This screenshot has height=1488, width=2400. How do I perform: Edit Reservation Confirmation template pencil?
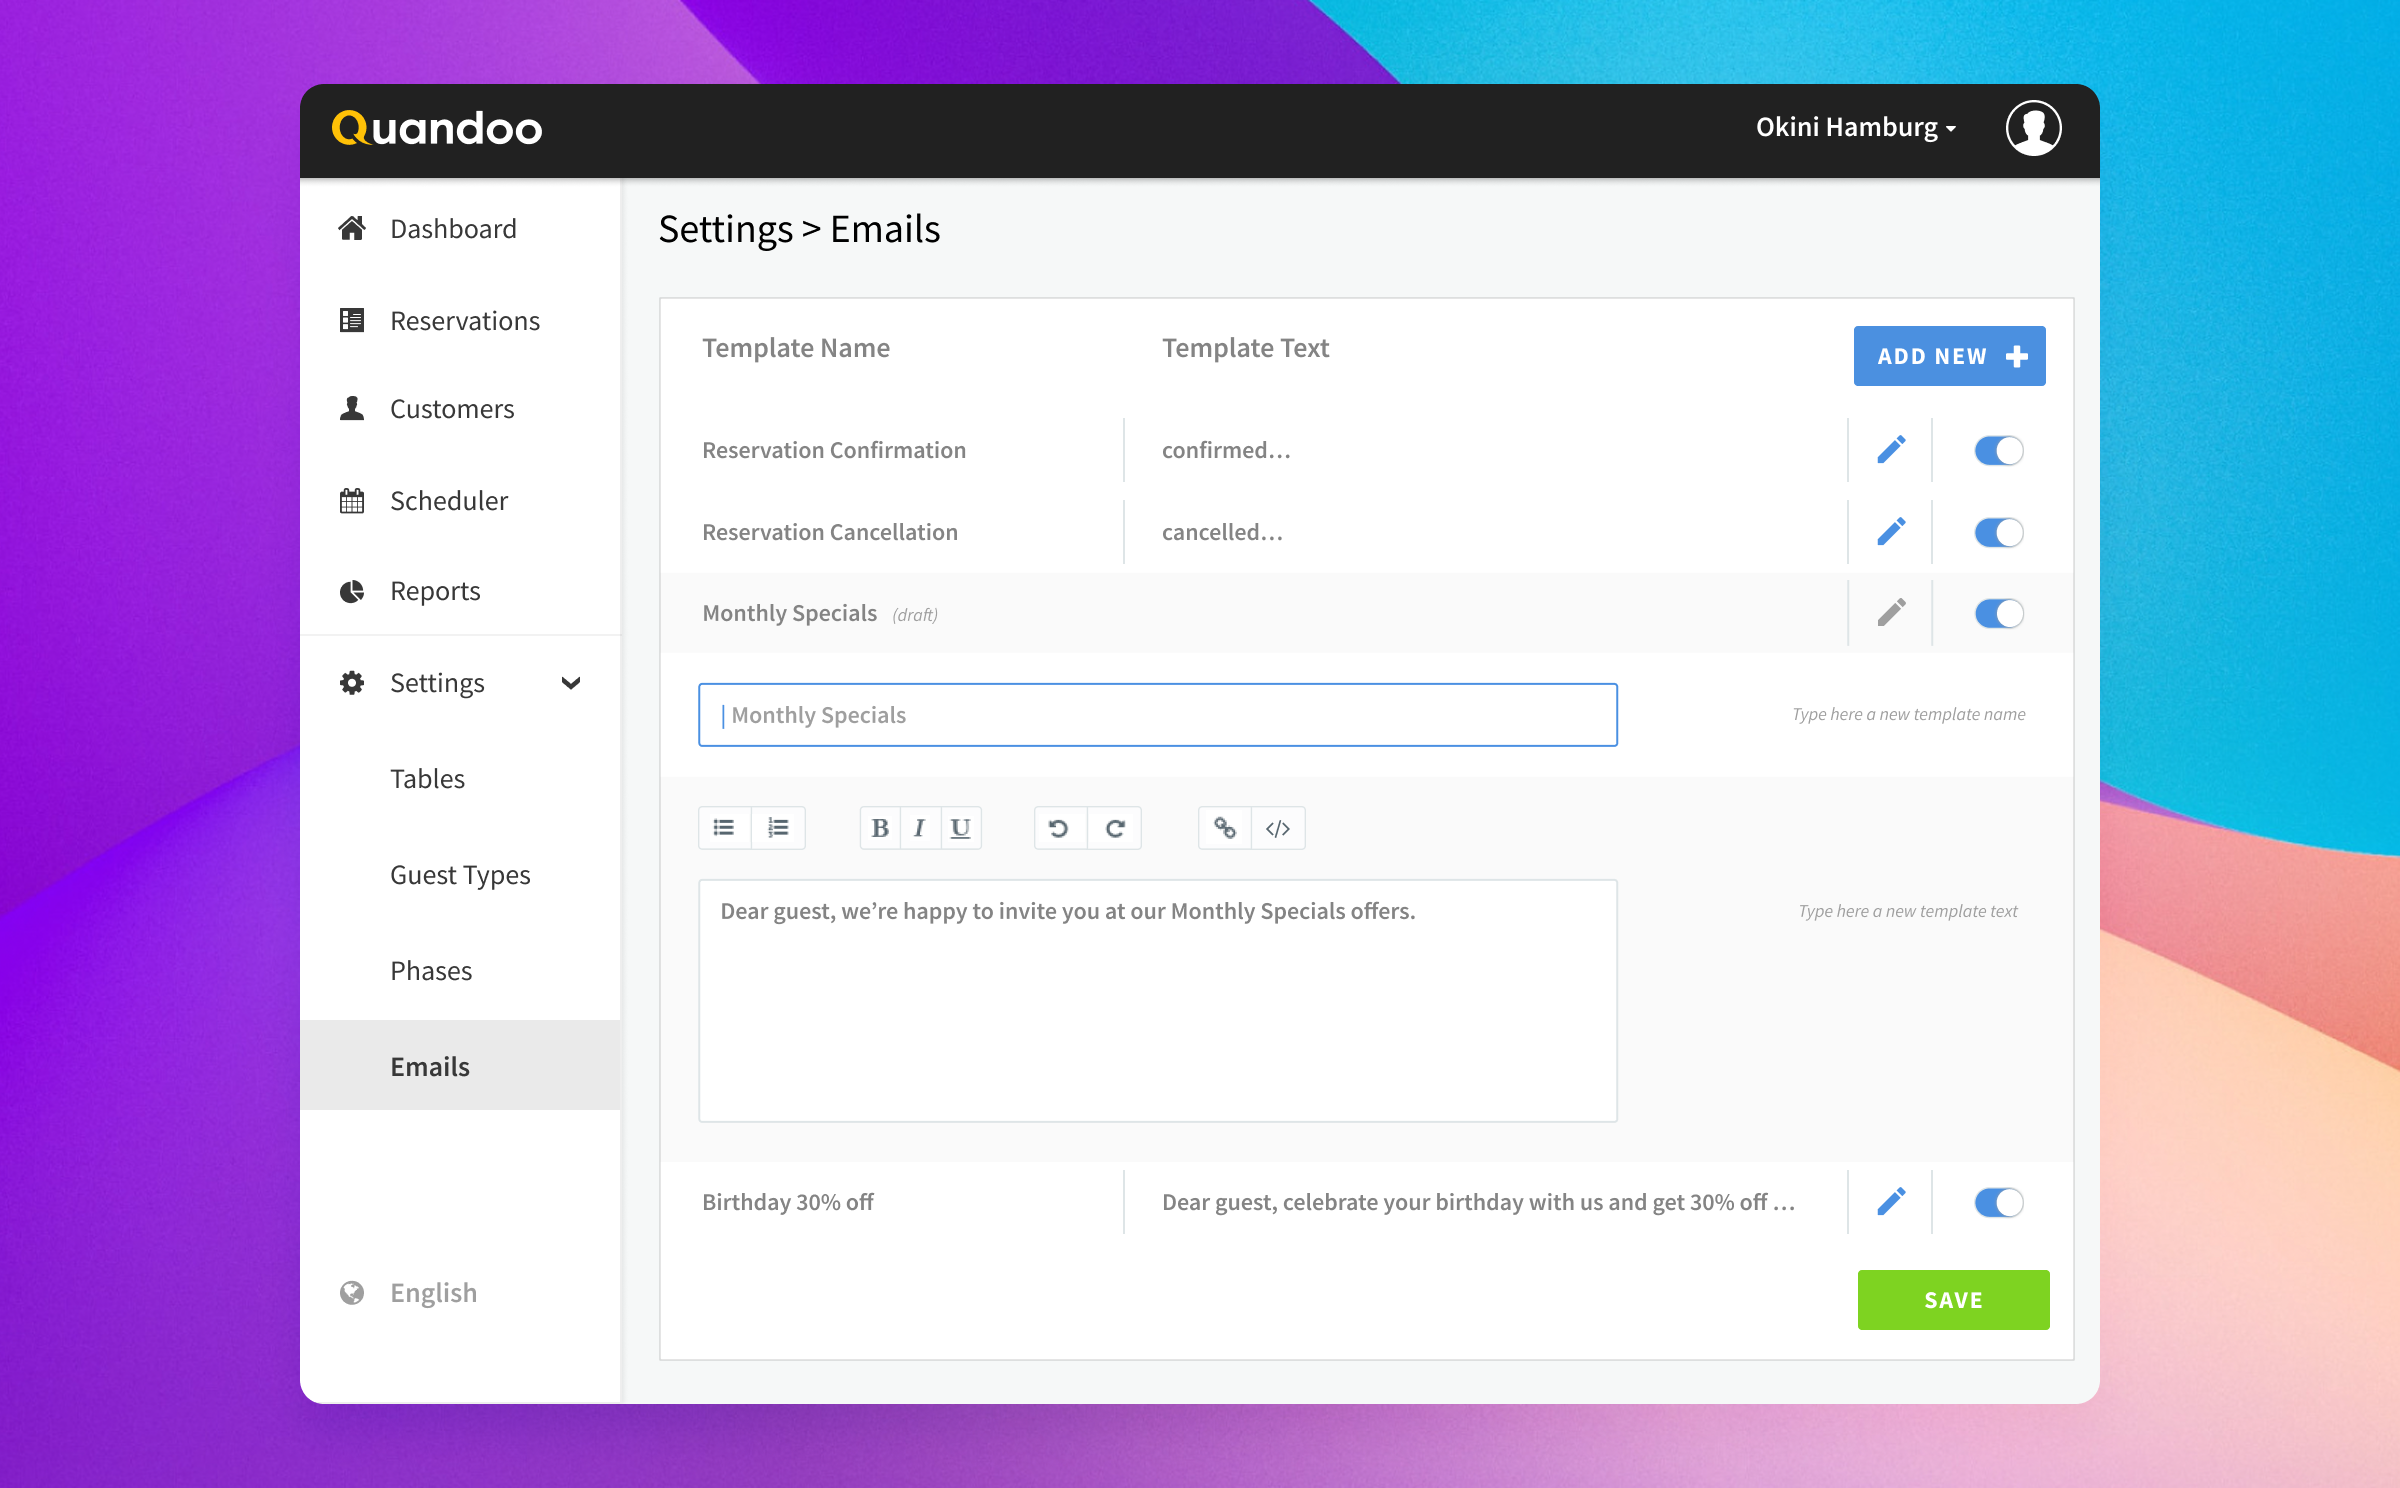1890,450
